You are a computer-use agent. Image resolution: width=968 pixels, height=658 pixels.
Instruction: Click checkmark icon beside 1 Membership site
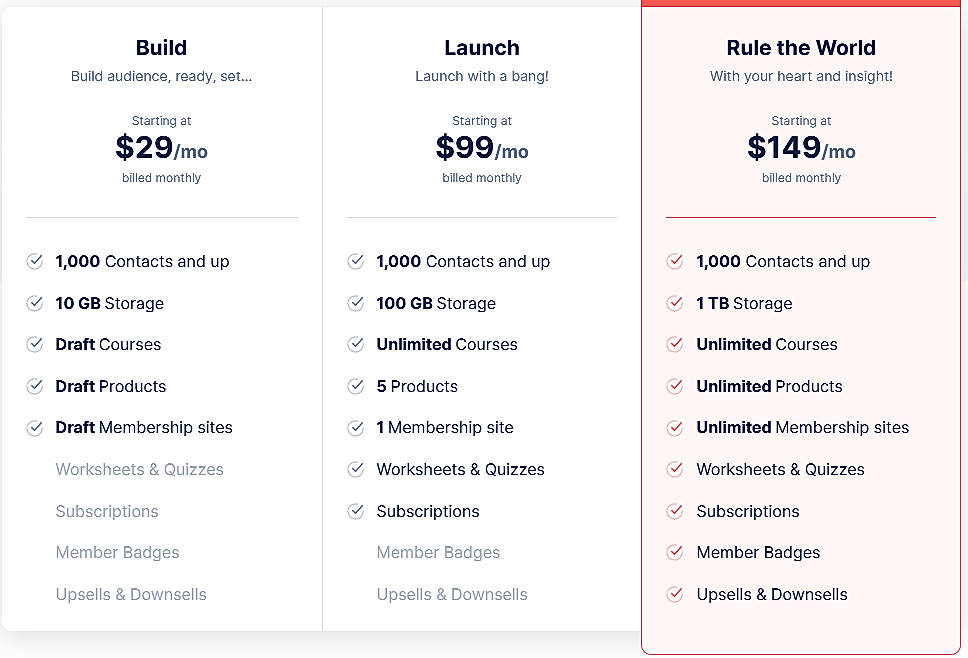pyautogui.click(x=356, y=427)
